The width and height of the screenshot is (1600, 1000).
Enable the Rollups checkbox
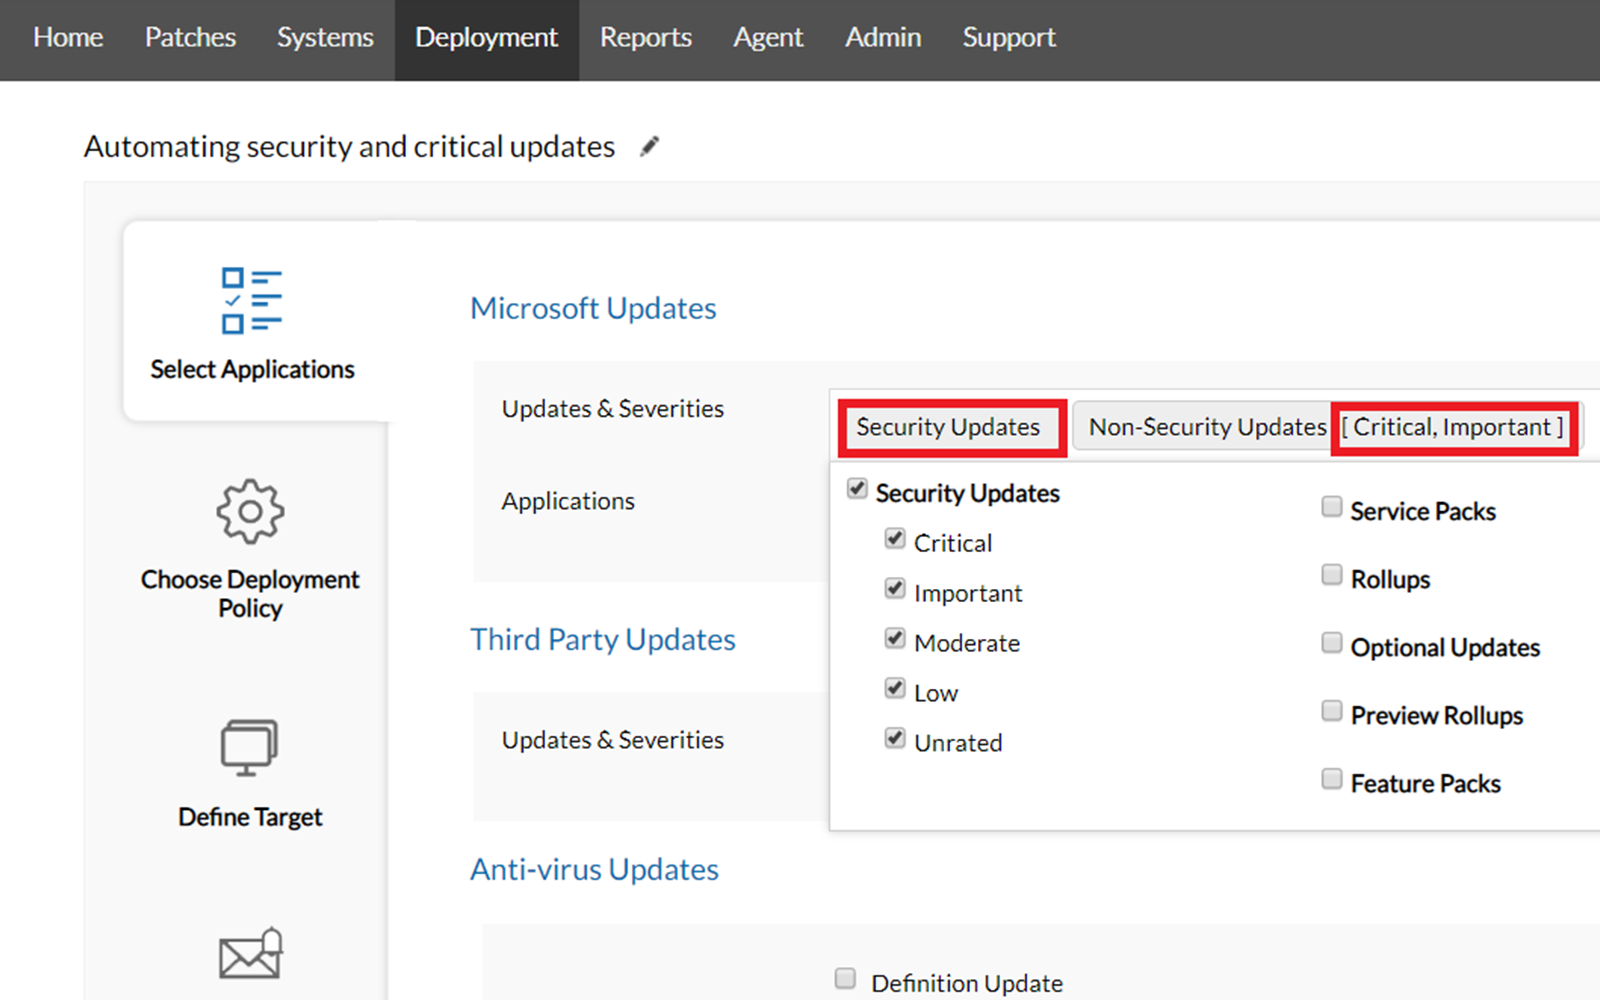coord(1331,574)
